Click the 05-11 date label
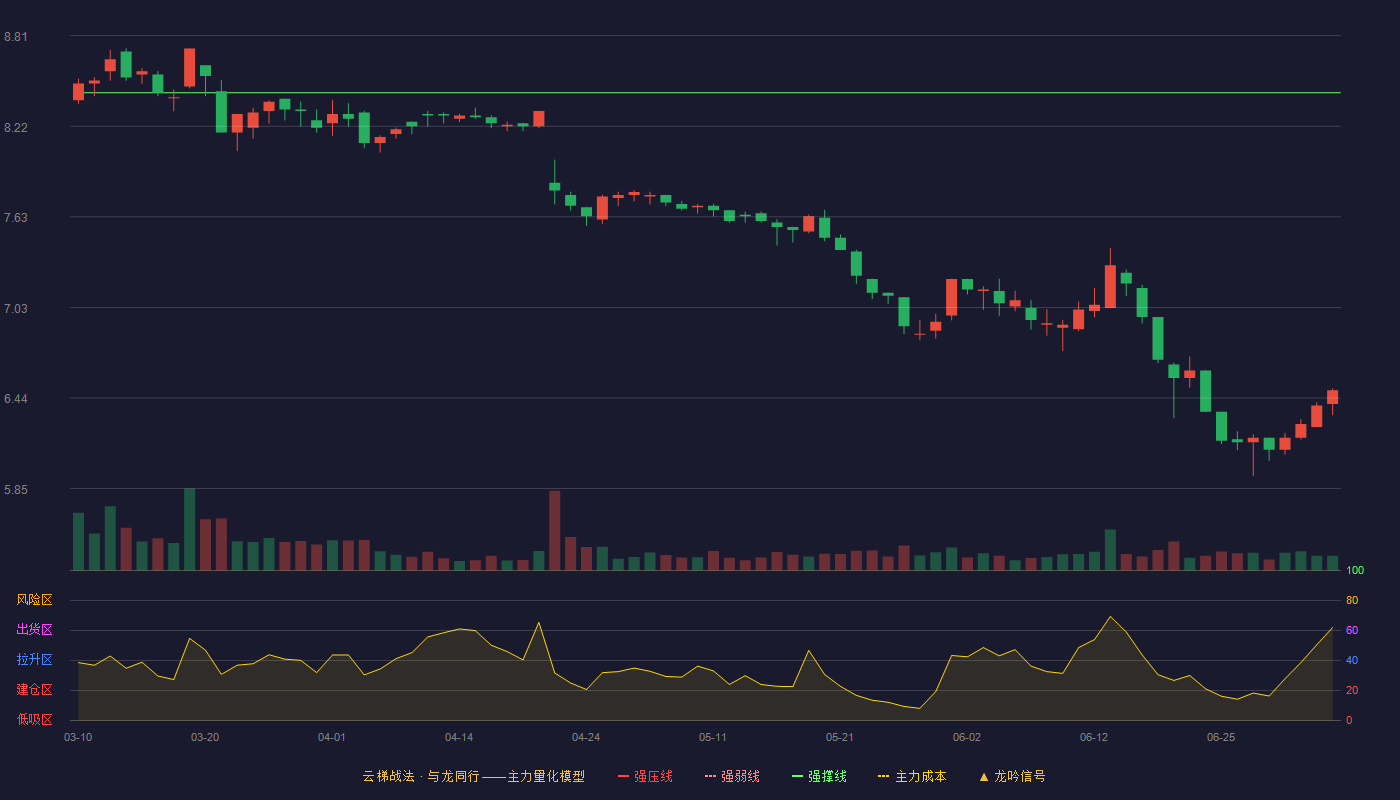Viewport: 1400px width, 800px height. tap(713, 737)
